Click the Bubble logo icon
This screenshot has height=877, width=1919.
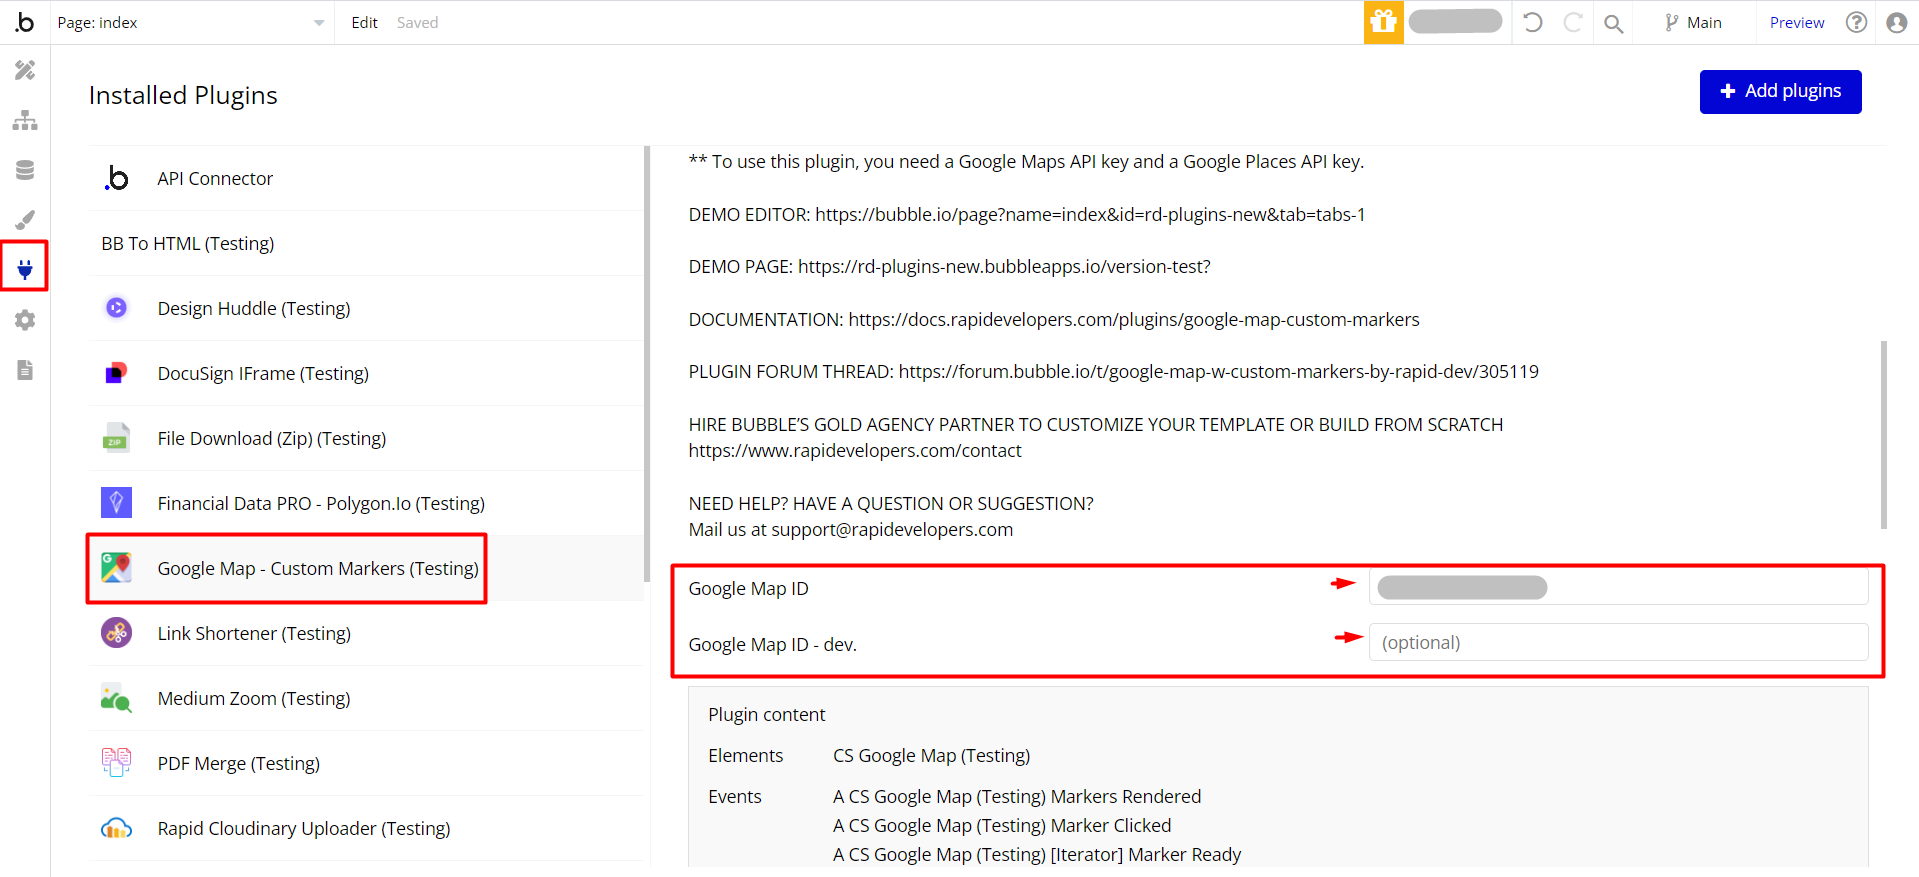click(x=25, y=22)
